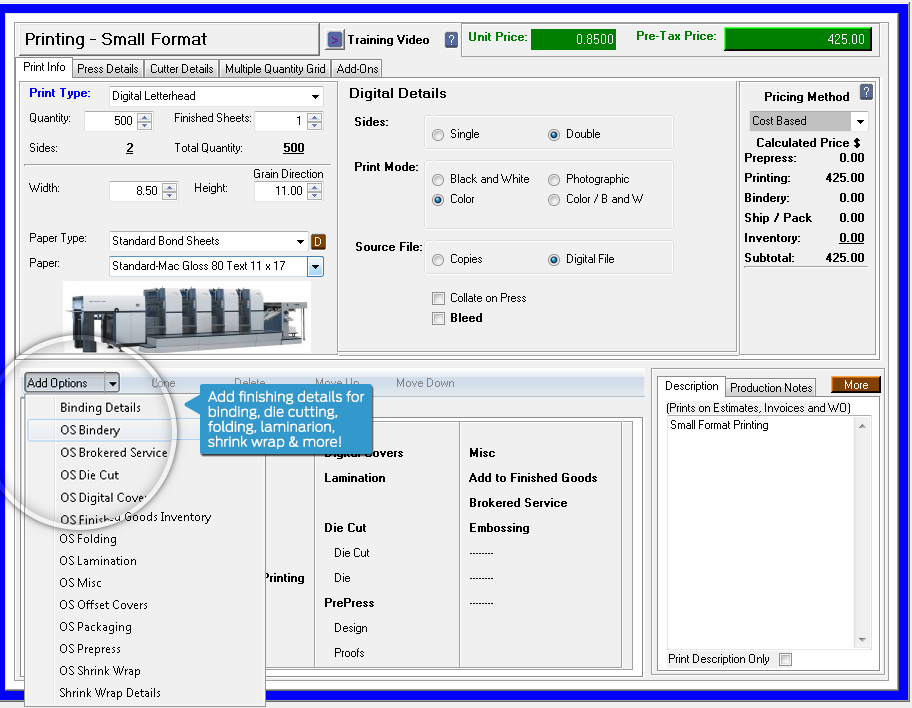Select Copies as the source file
Screen dimensions: 912x708
pos(438,259)
